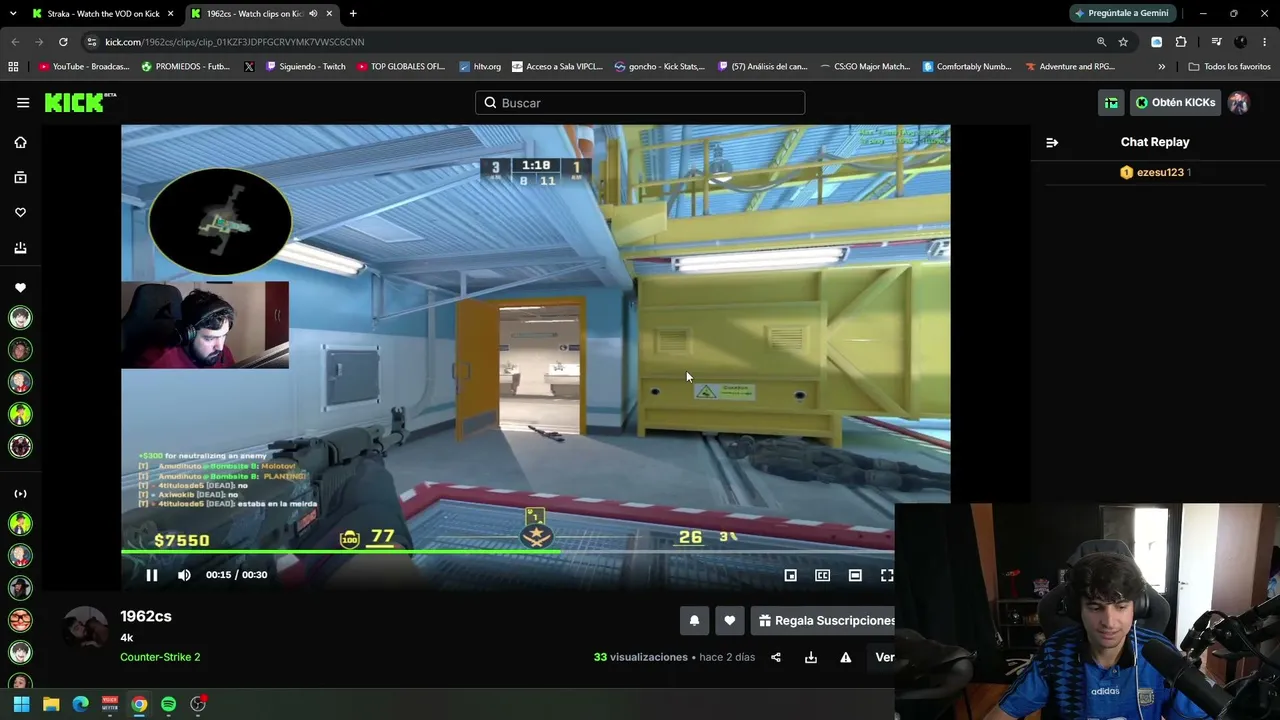Mute the 1962cs browser tab audio
Screen dimensions: 1280x720
click(x=313, y=14)
